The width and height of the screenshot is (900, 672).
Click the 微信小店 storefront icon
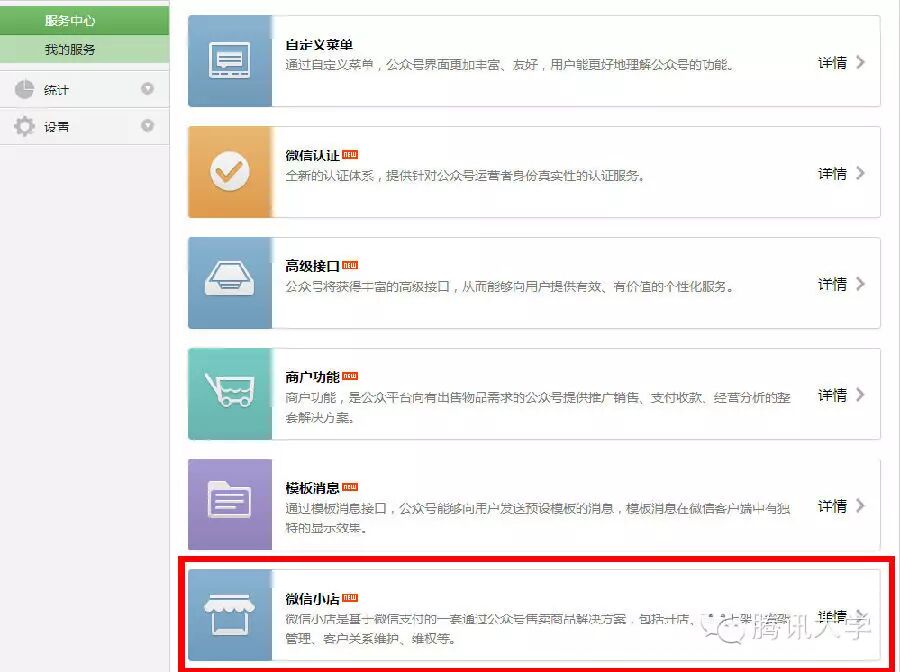(230, 615)
